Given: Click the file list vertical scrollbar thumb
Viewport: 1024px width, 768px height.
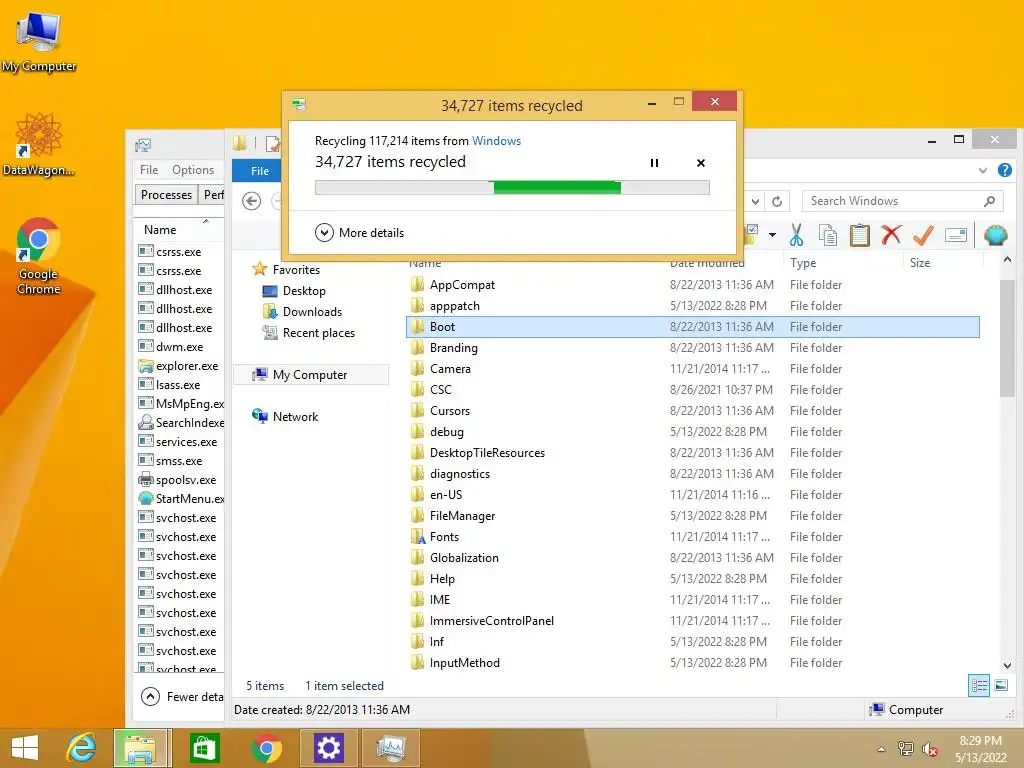Looking at the screenshot, I should tap(1006, 338).
